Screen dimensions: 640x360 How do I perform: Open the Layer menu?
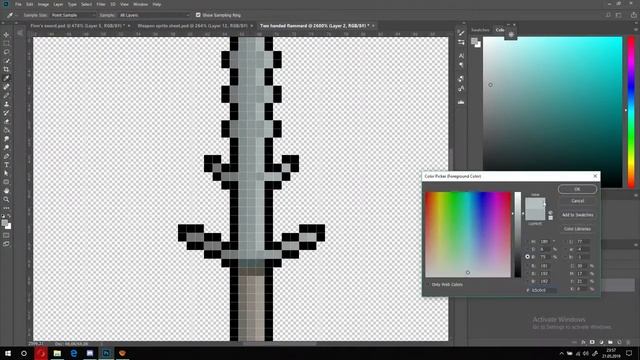(58, 4)
